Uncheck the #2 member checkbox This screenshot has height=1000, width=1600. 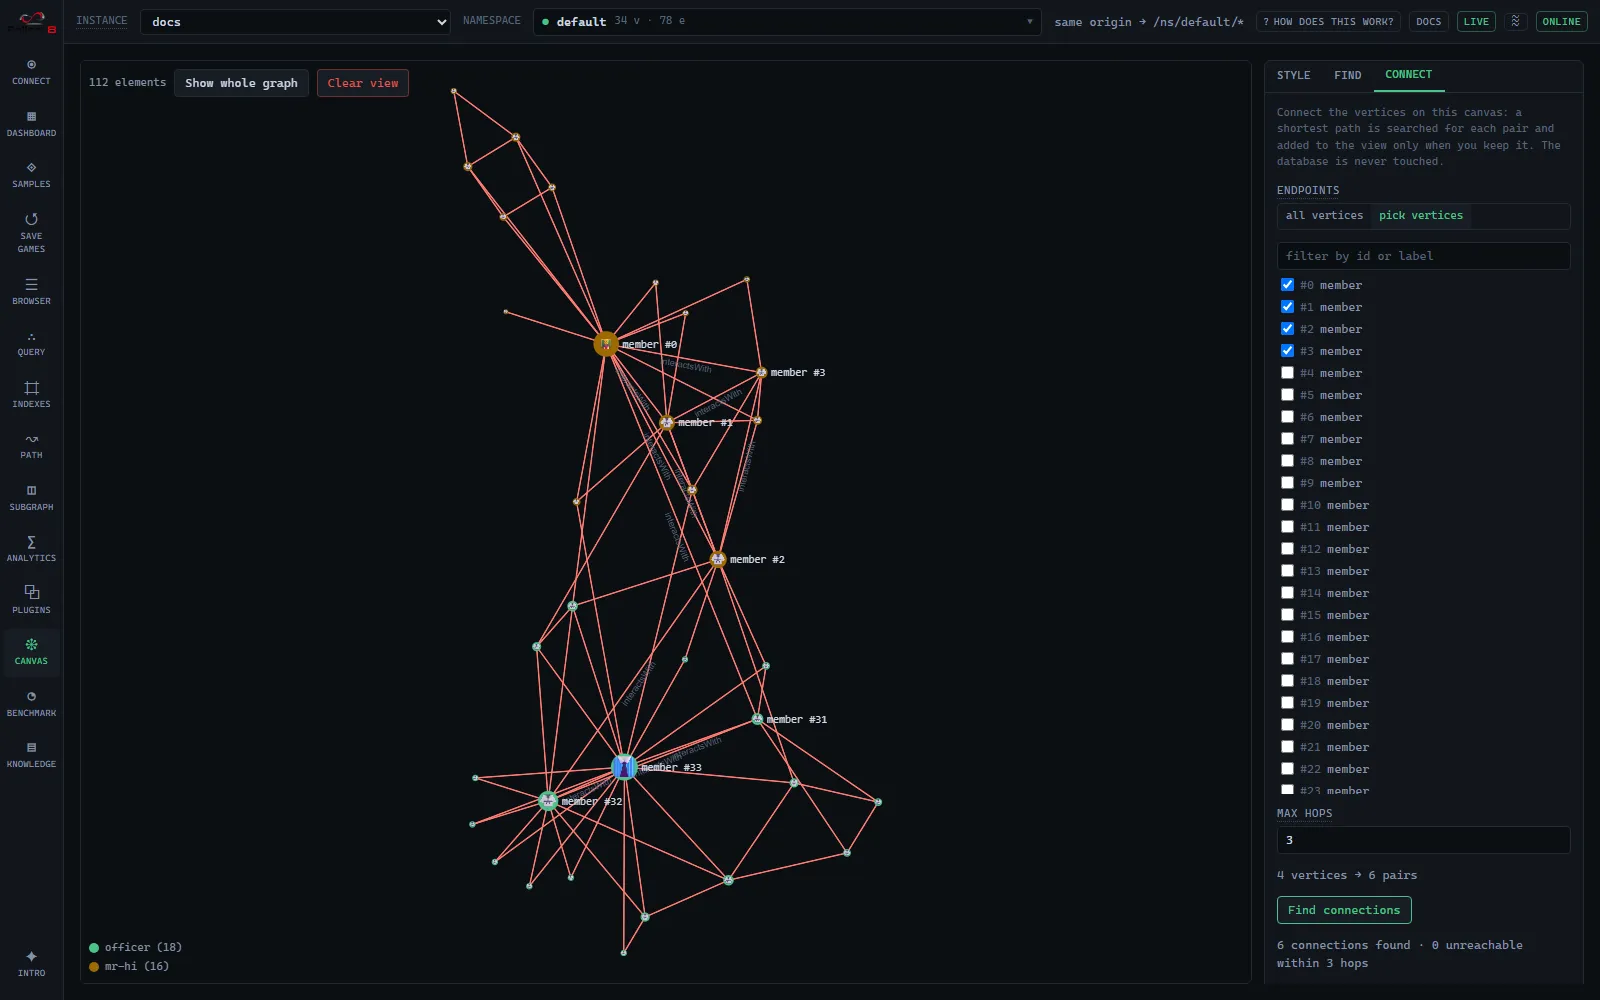pyautogui.click(x=1287, y=329)
